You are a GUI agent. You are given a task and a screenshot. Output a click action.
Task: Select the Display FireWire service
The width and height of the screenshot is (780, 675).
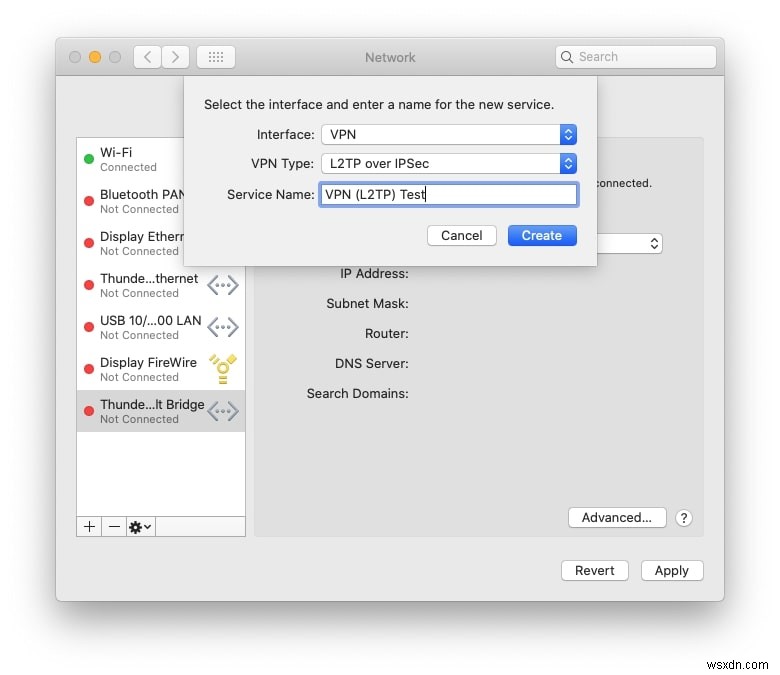[161, 369]
